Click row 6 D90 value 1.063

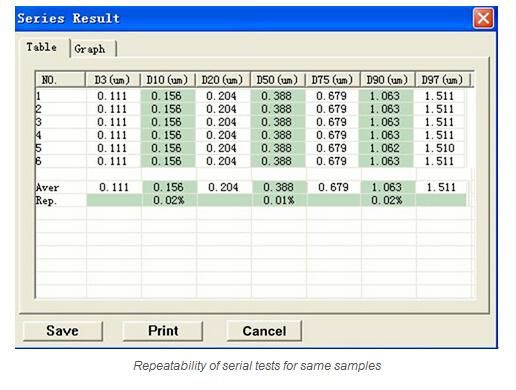click(x=385, y=161)
